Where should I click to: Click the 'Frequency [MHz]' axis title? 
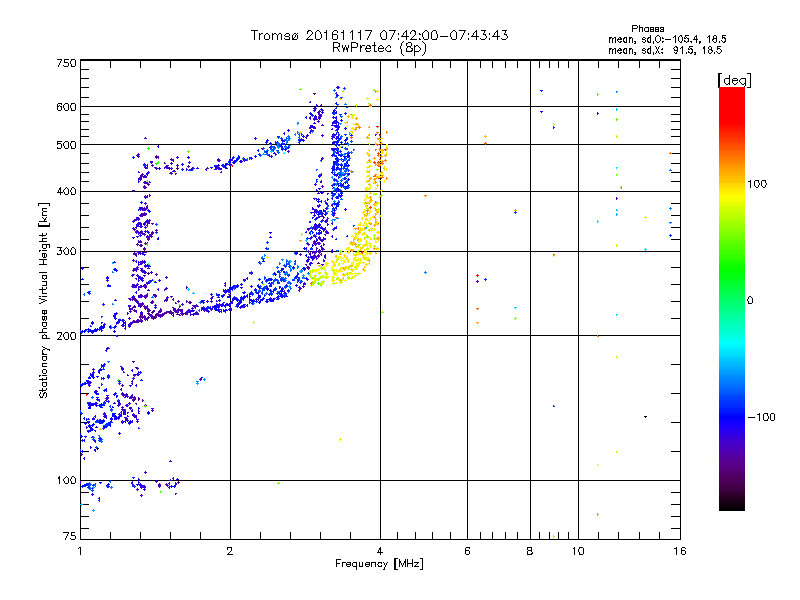coord(379,564)
